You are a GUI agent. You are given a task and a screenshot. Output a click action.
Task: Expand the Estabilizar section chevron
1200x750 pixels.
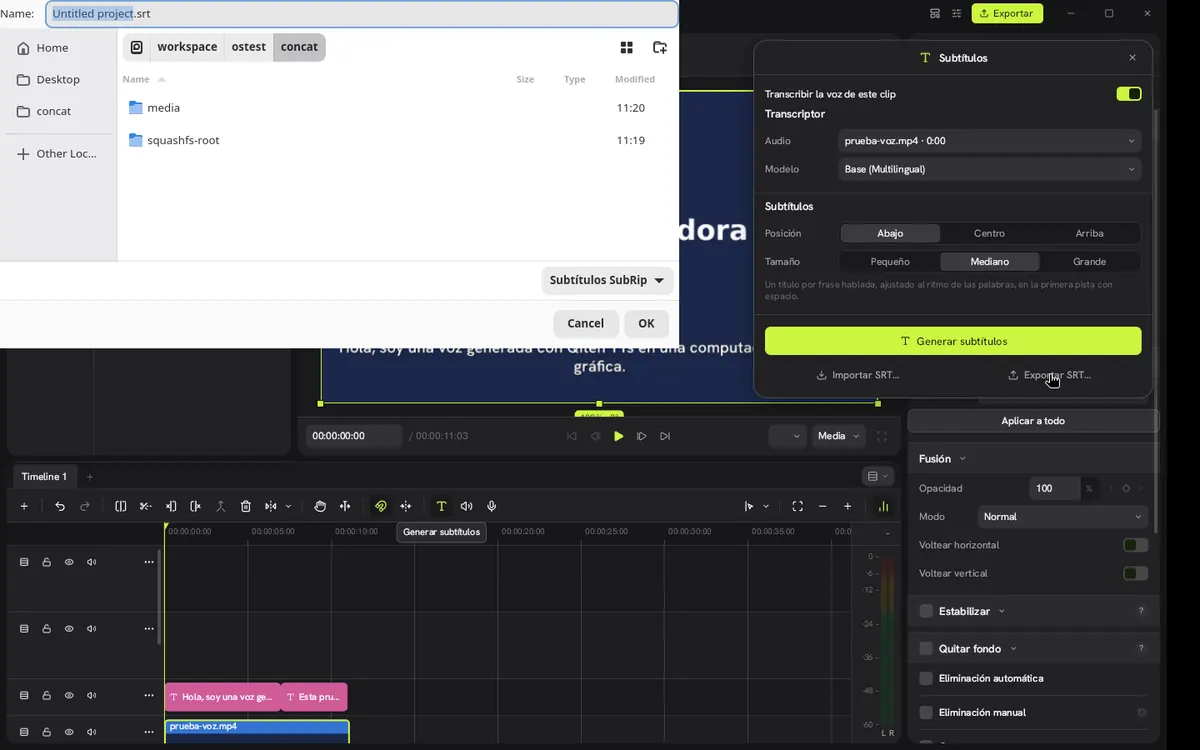click(x=1001, y=611)
